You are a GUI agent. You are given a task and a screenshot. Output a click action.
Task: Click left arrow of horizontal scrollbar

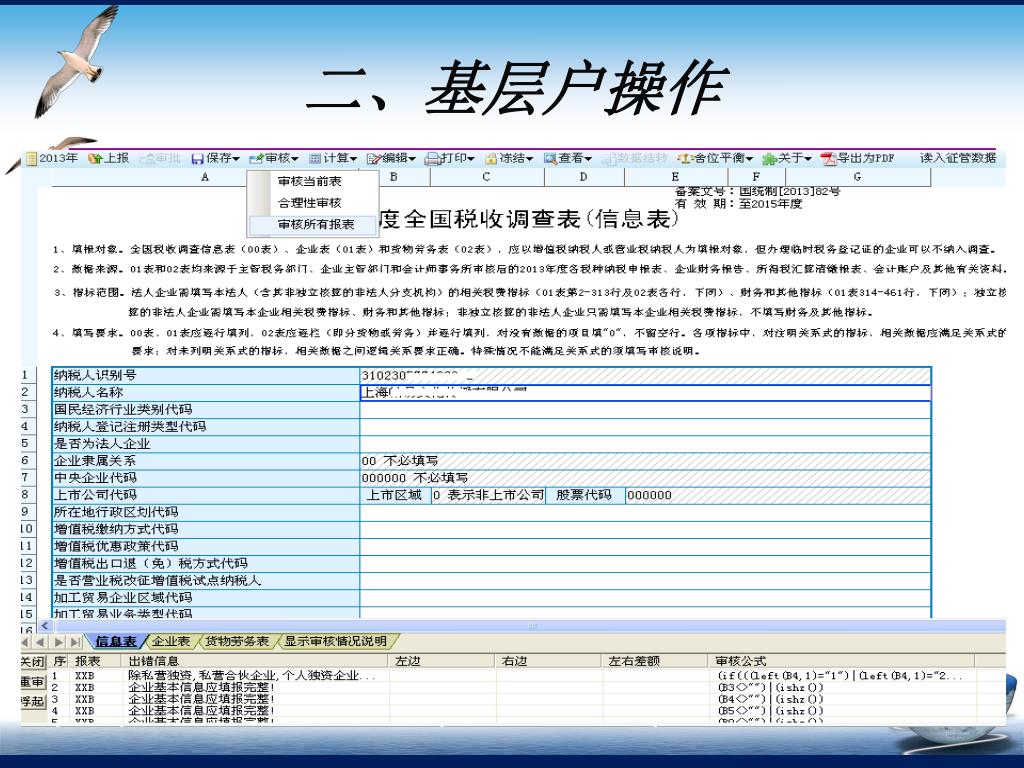[x=44, y=626]
